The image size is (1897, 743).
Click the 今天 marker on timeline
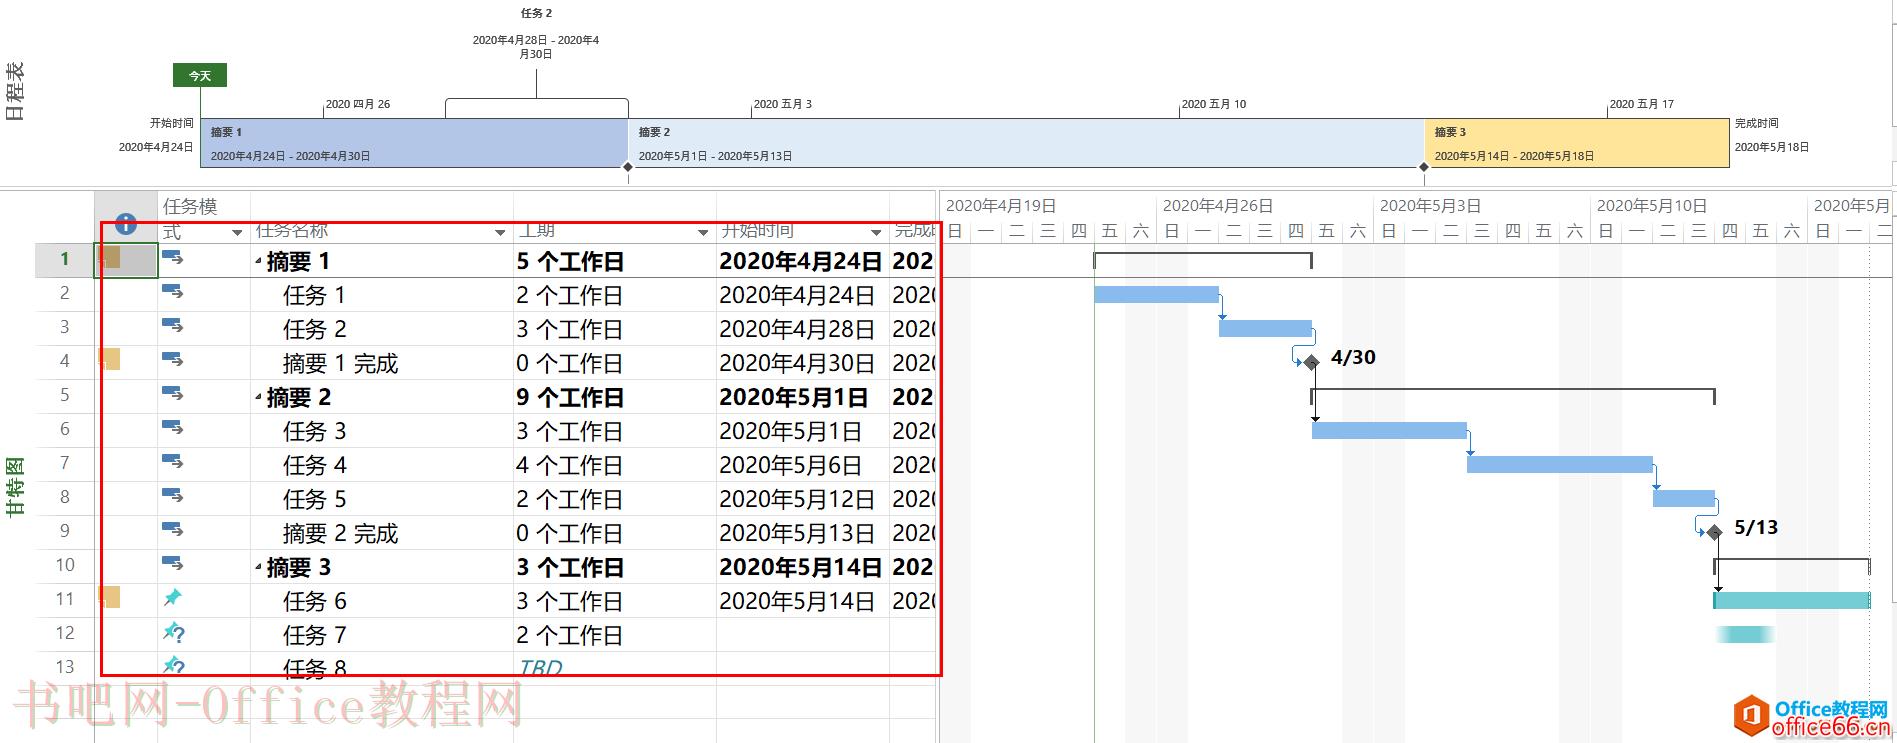(200, 75)
